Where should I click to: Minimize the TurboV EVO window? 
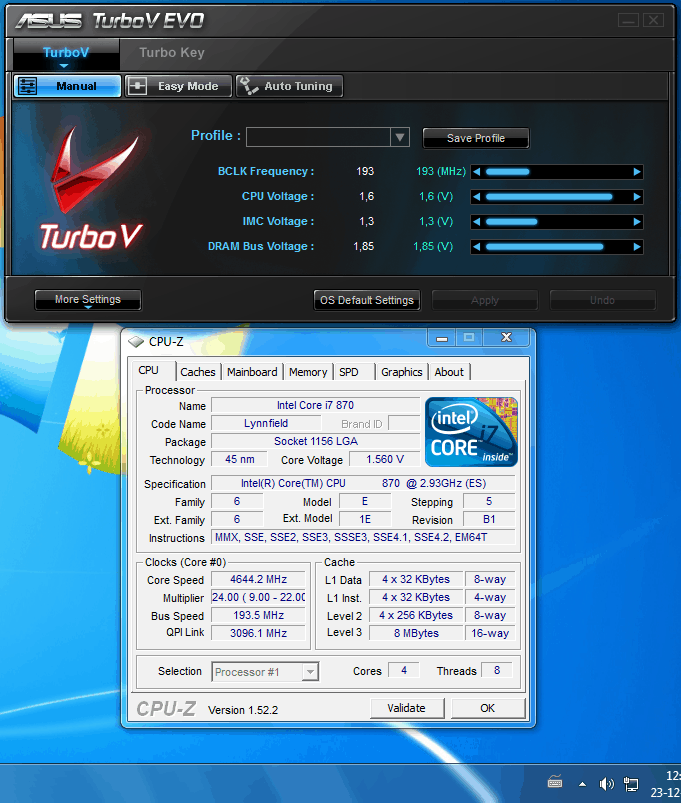(628, 20)
